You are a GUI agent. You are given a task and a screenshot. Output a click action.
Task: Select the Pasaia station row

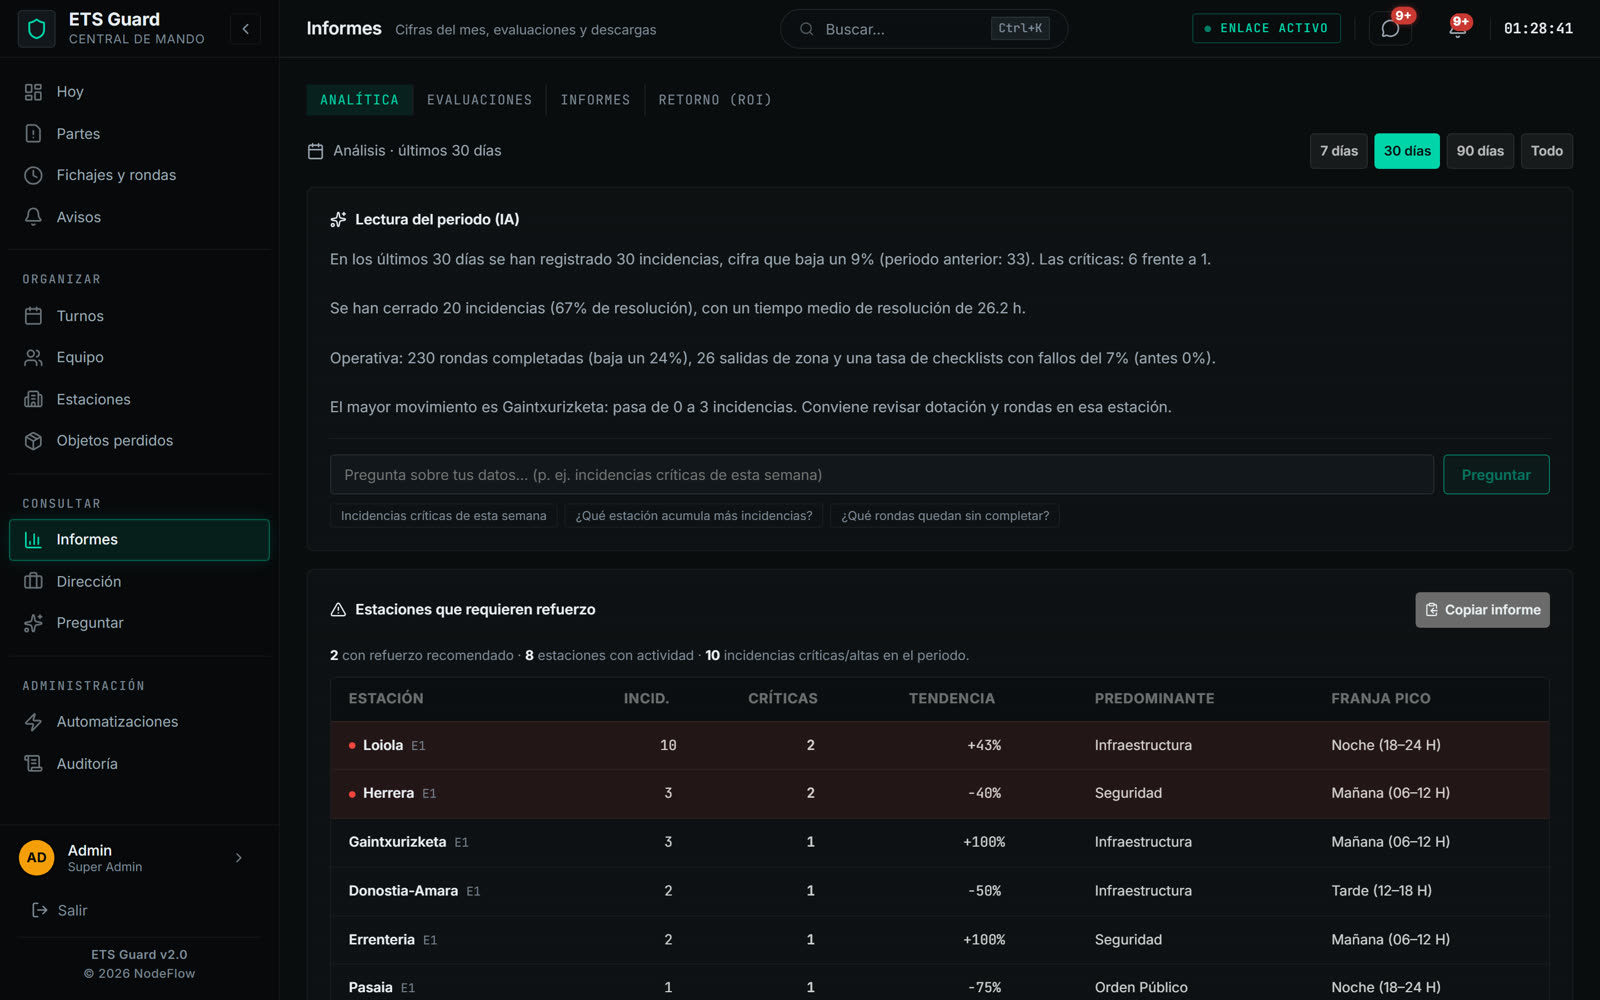[940, 983]
